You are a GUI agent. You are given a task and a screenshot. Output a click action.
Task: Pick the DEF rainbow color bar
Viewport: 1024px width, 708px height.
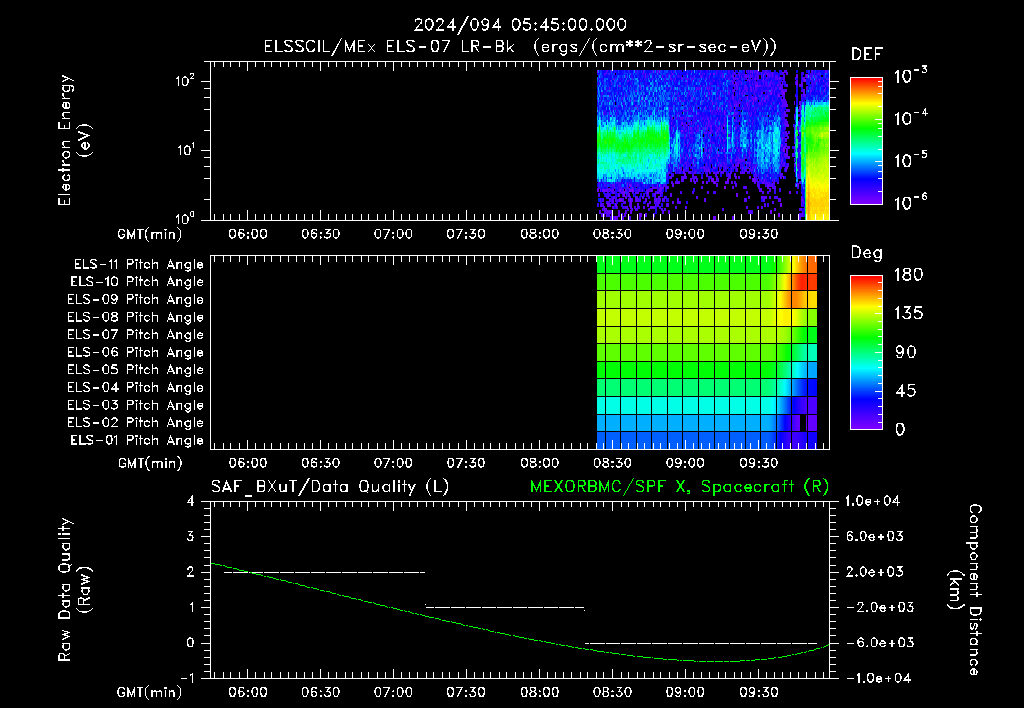pyautogui.click(x=866, y=141)
